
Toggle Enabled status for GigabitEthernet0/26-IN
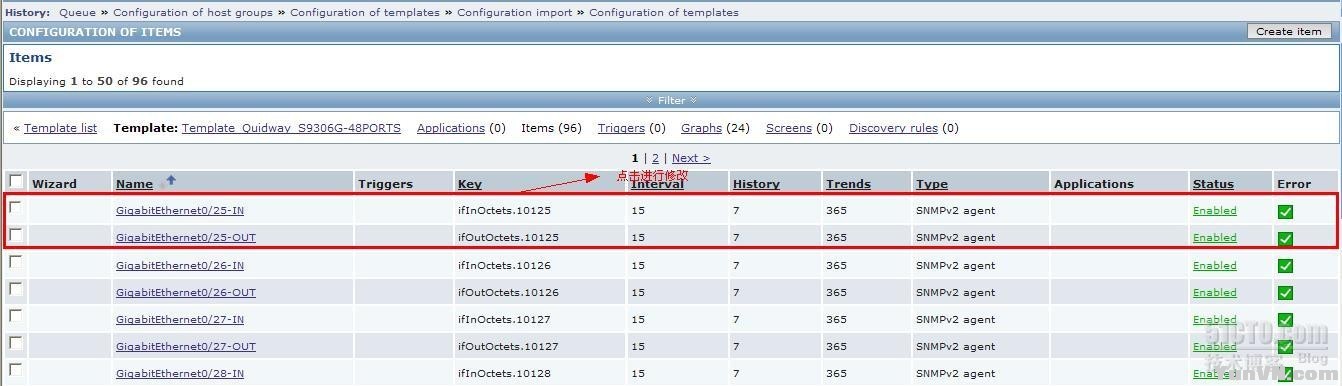click(1215, 266)
